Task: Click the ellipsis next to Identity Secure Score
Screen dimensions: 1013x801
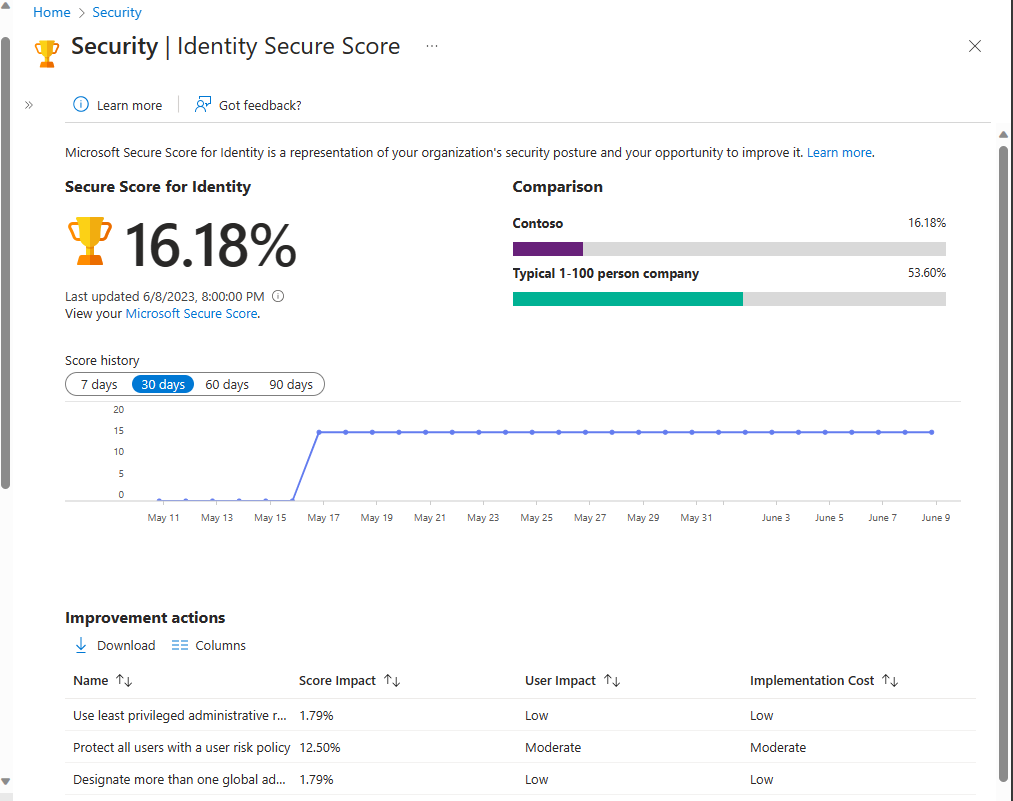Action: (x=431, y=46)
